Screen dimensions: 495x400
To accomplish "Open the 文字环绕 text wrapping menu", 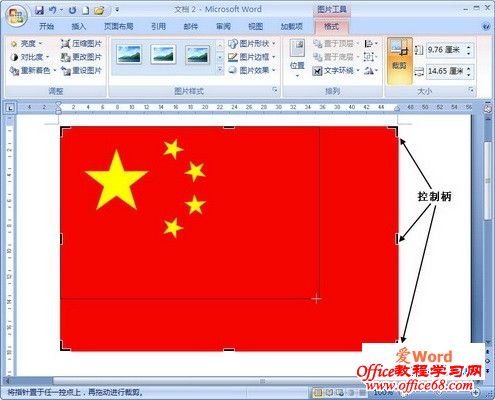I will (x=336, y=70).
